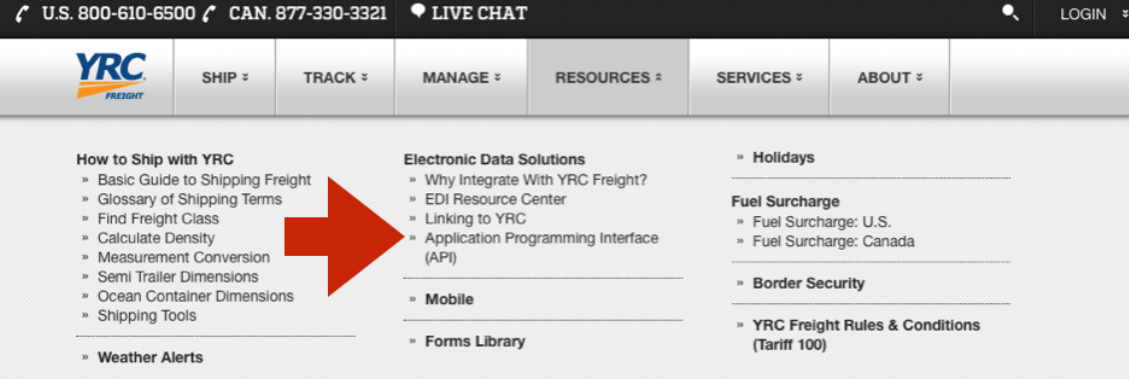Open EDI Resource Center link
Screen dimensions: 1129x379
coord(495,199)
